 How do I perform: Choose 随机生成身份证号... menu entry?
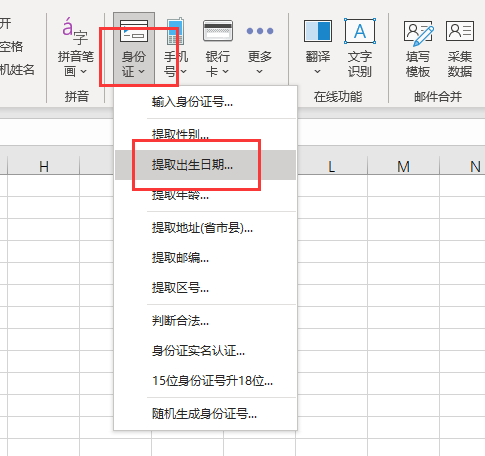pyautogui.click(x=205, y=414)
